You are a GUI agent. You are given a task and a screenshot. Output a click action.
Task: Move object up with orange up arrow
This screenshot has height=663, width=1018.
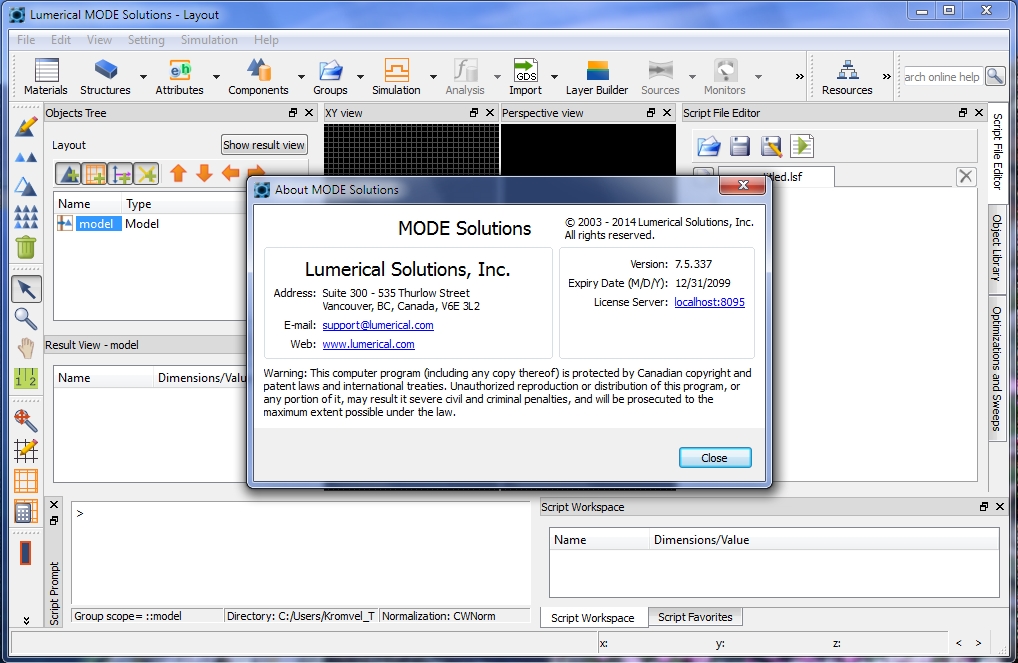[179, 173]
